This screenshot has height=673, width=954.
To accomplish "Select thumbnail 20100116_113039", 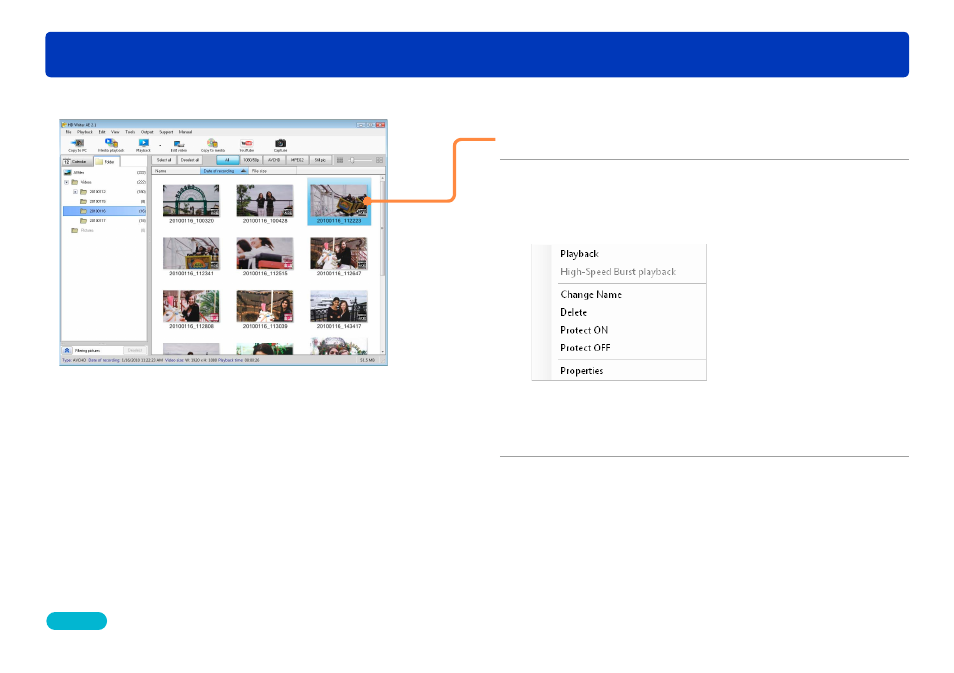I will (x=265, y=309).
